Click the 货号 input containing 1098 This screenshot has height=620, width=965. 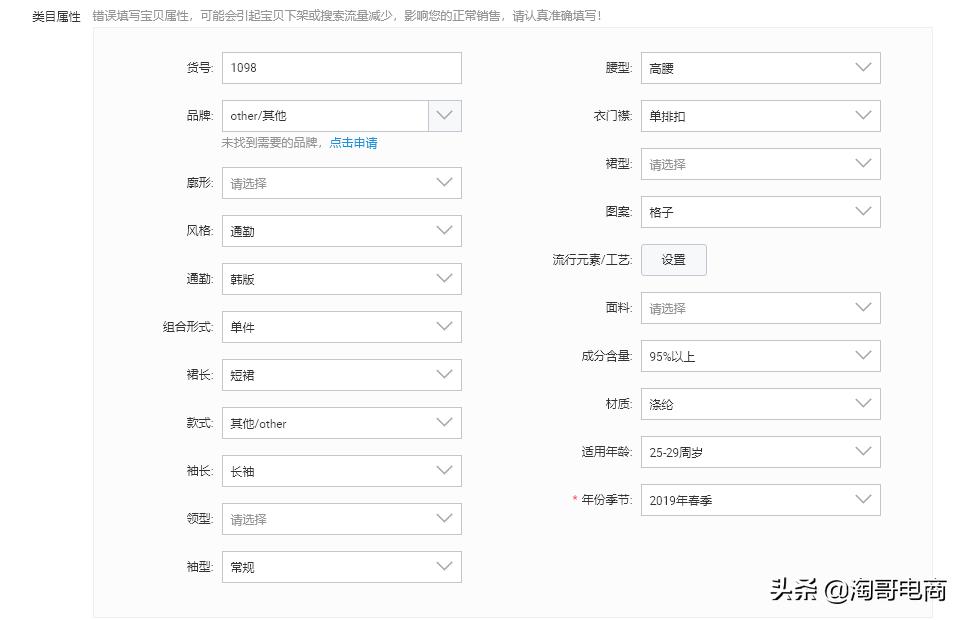point(340,68)
